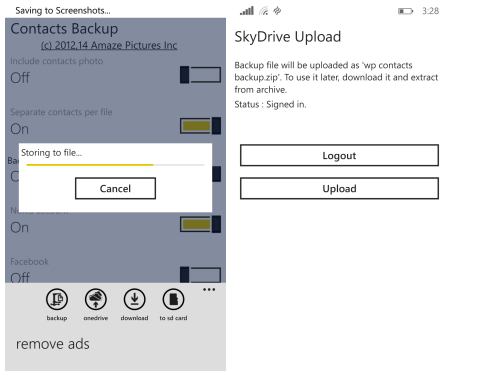
Task: Expand the app bar three-dots menu
Action: point(209,290)
